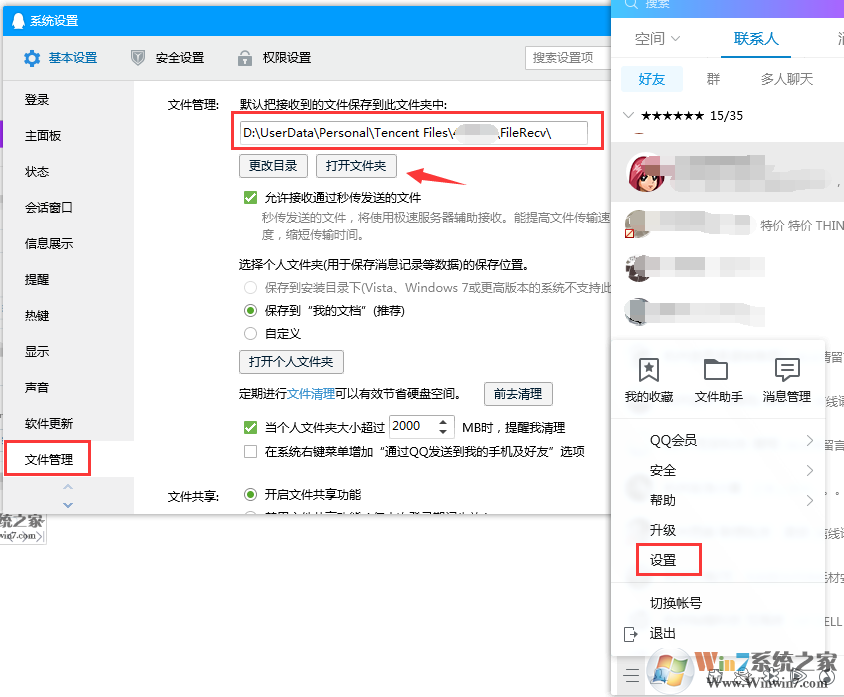The width and height of the screenshot is (844, 697).
Task: Increase the 2000 MB value with the up arrow
Action: pos(443,421)
